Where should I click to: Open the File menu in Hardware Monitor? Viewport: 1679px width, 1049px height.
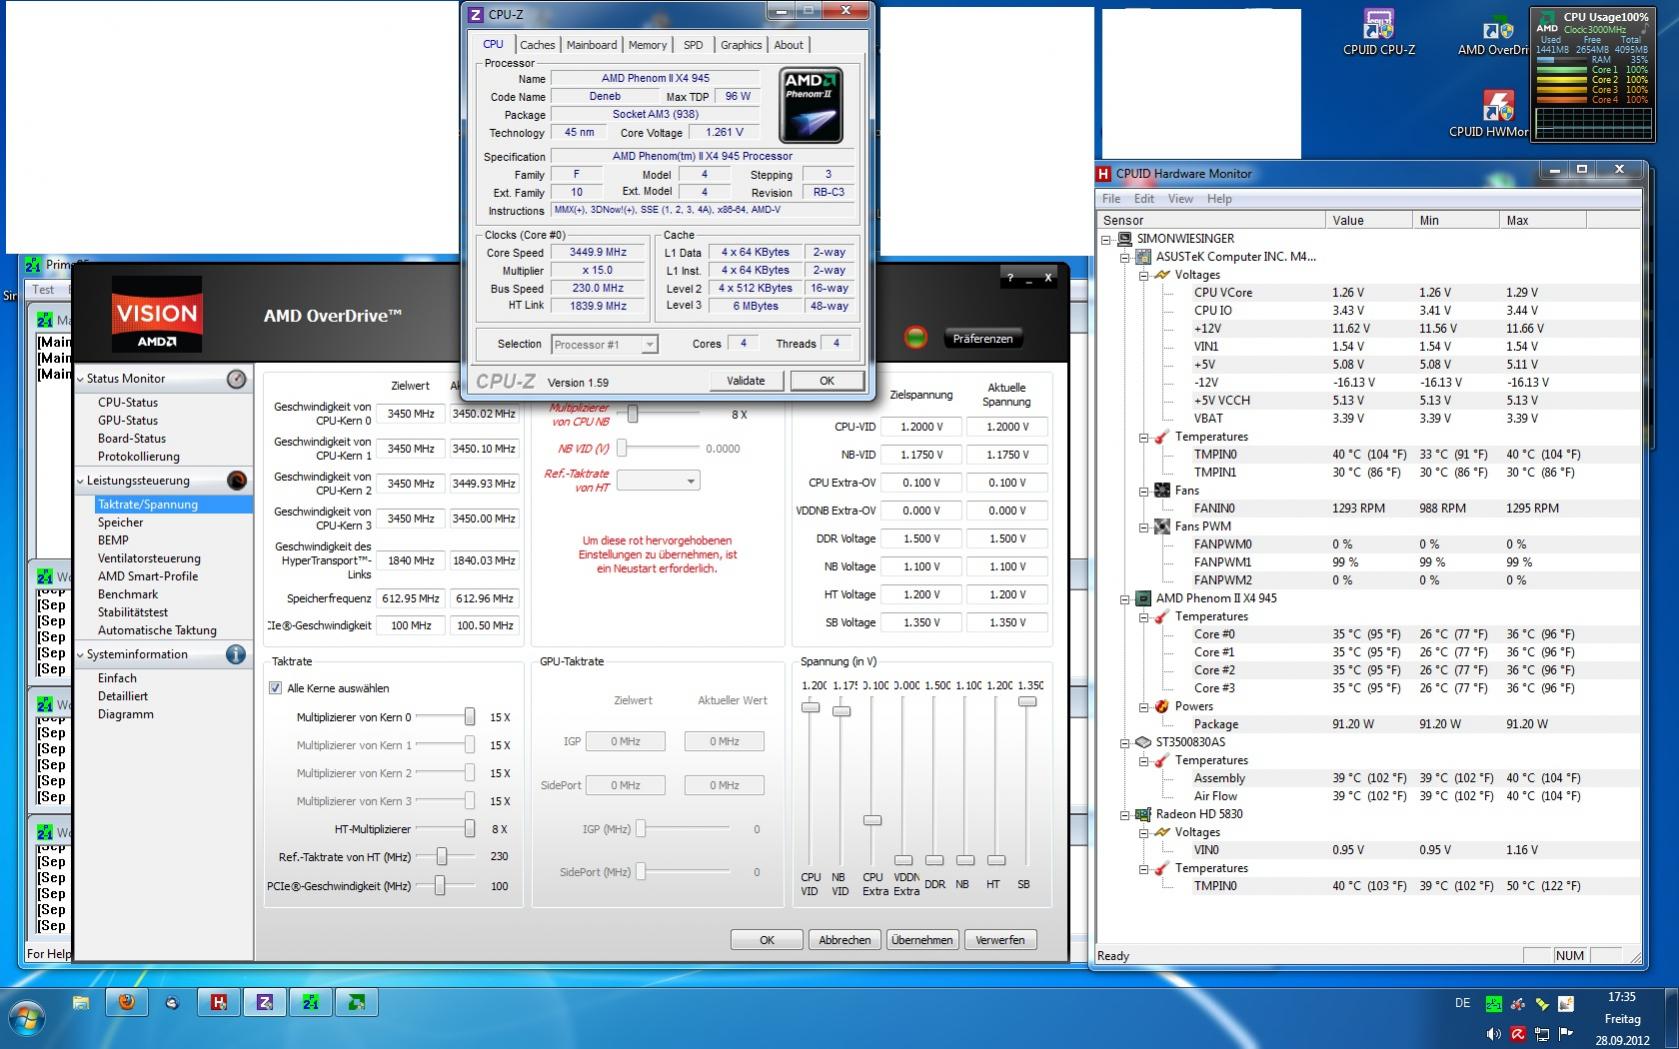pyautogui.click(x=1111, y=199)
